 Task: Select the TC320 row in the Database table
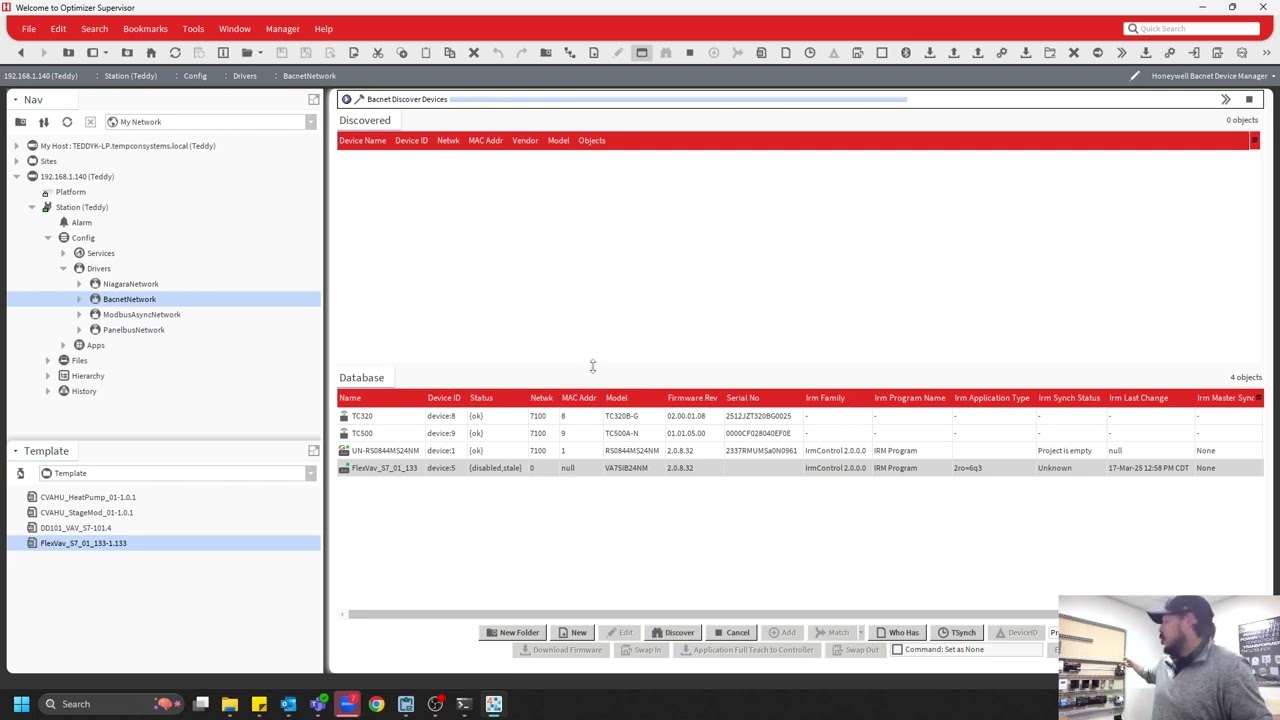[800, 416]
